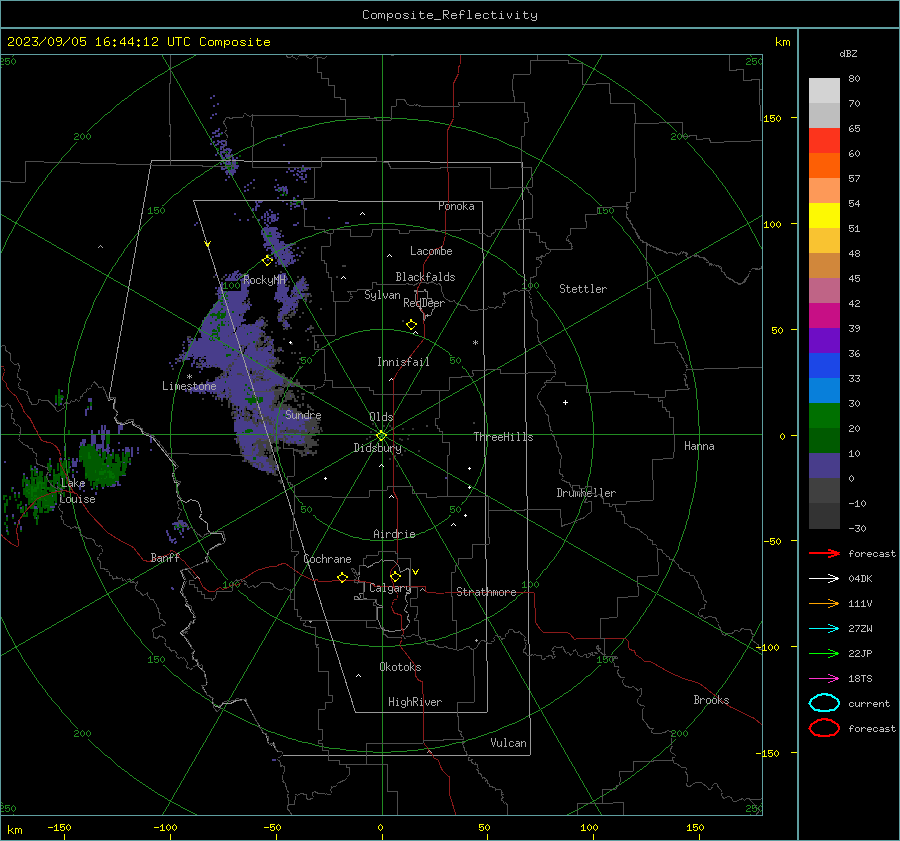This screenshot has height=841, width=900.
Task: Select the orange 111V arrow icon
Action: pos(824,603)
